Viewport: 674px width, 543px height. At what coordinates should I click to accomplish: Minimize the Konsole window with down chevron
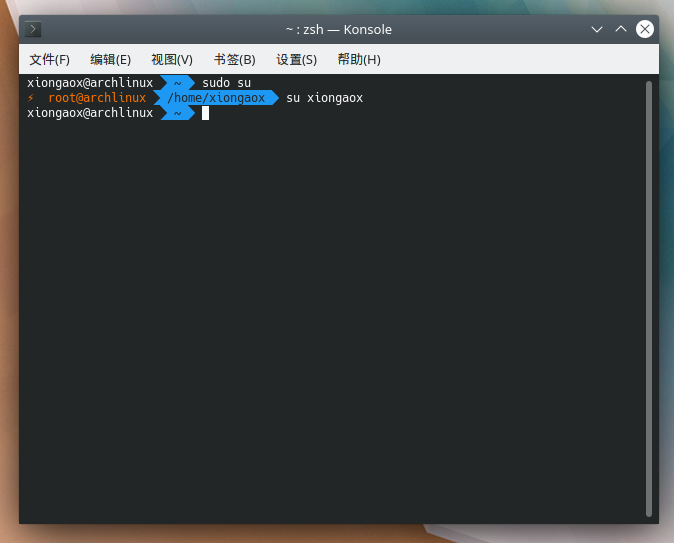[597, 29]
